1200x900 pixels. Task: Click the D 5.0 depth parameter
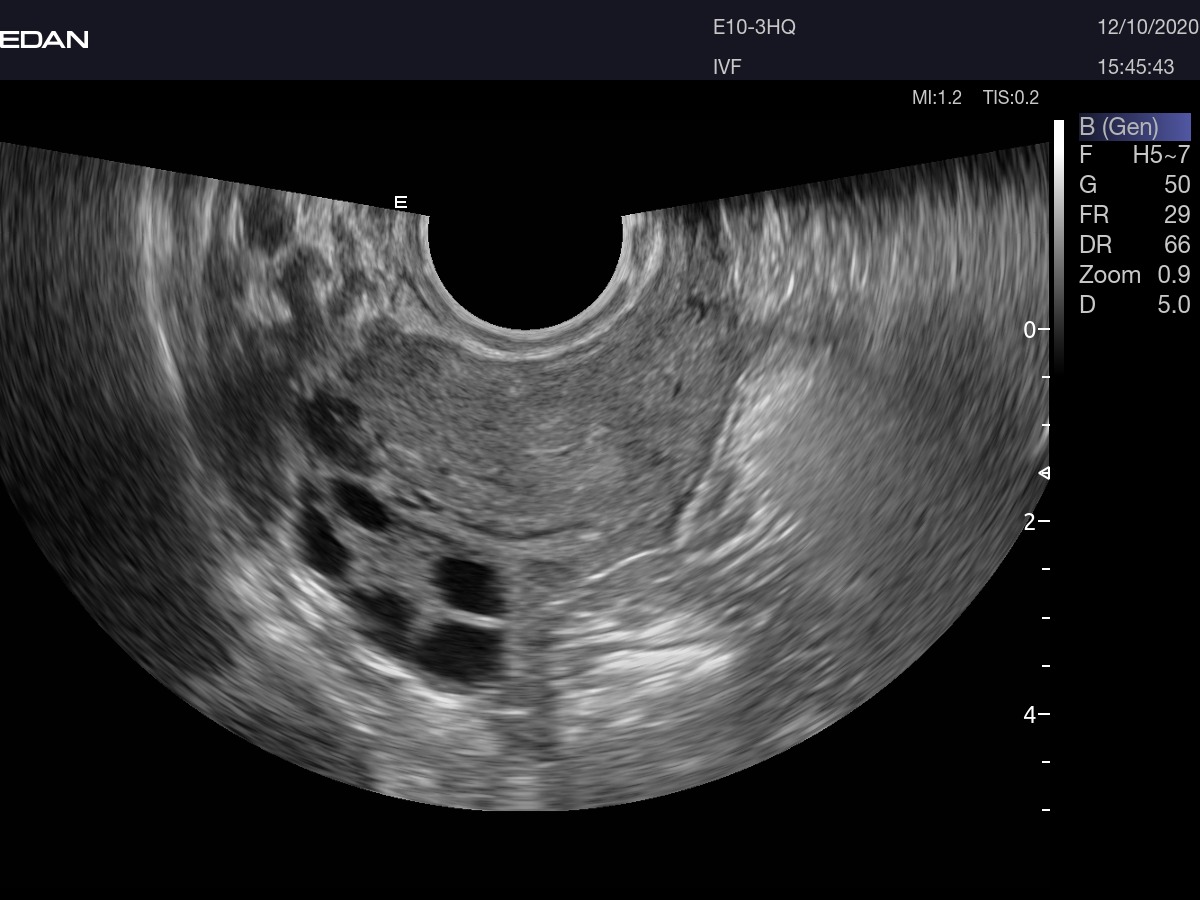click(1134, 305)
